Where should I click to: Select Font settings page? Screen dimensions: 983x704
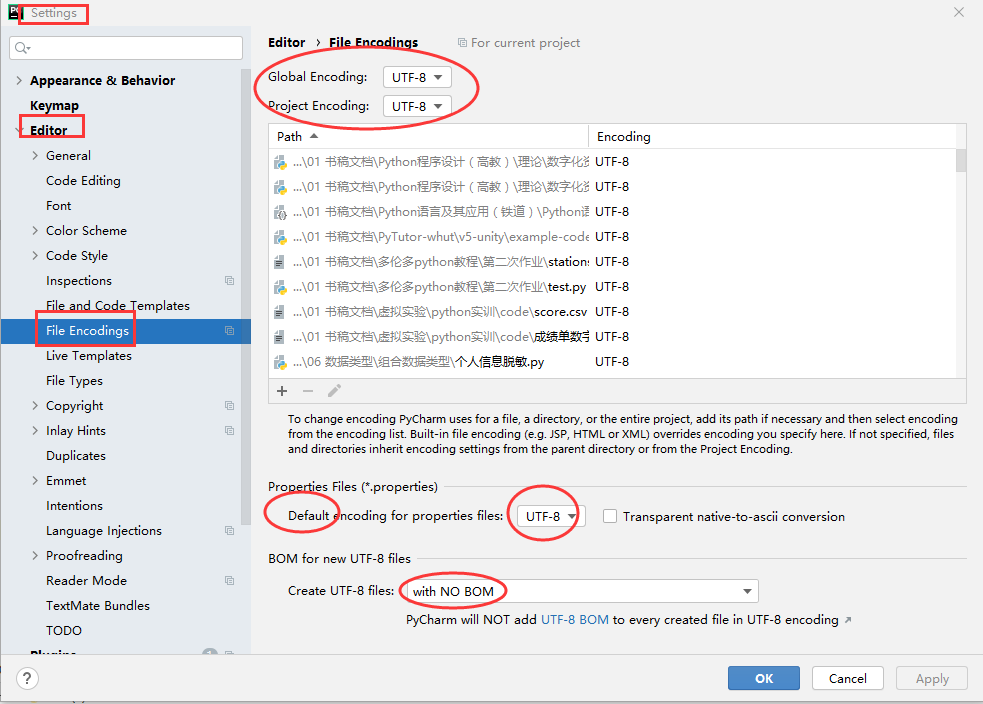pos(58,206)
